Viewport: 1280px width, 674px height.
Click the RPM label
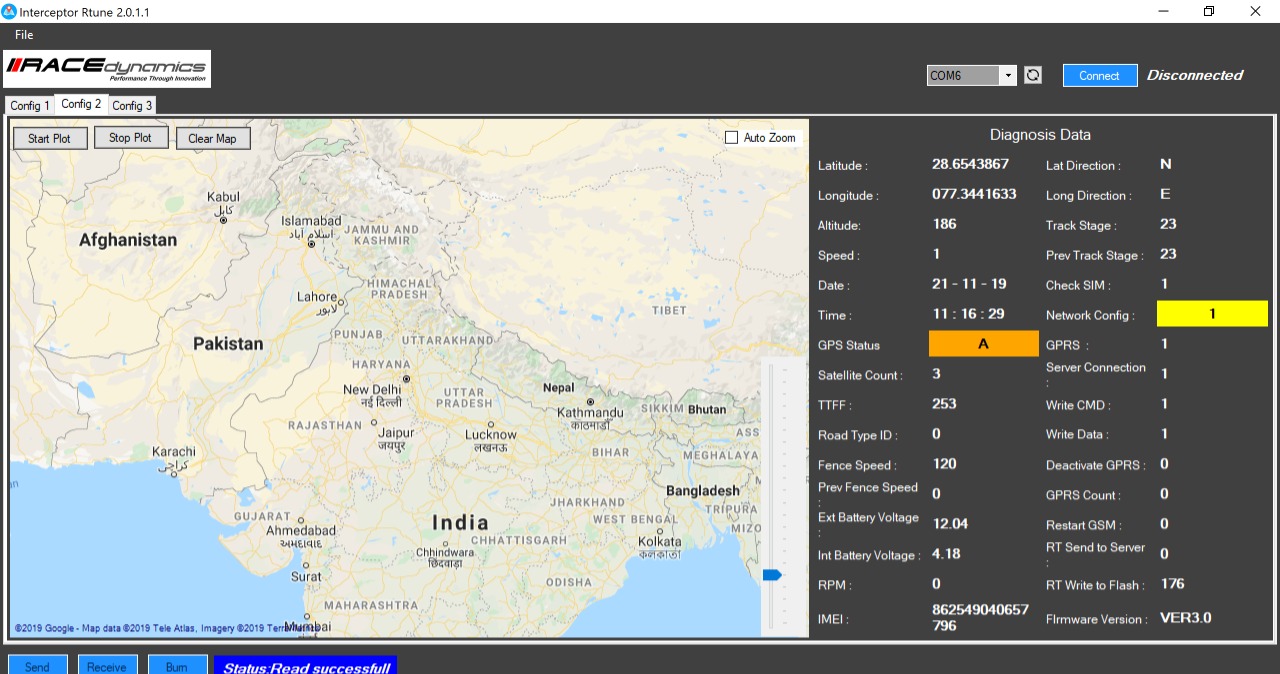coord(835,585)
